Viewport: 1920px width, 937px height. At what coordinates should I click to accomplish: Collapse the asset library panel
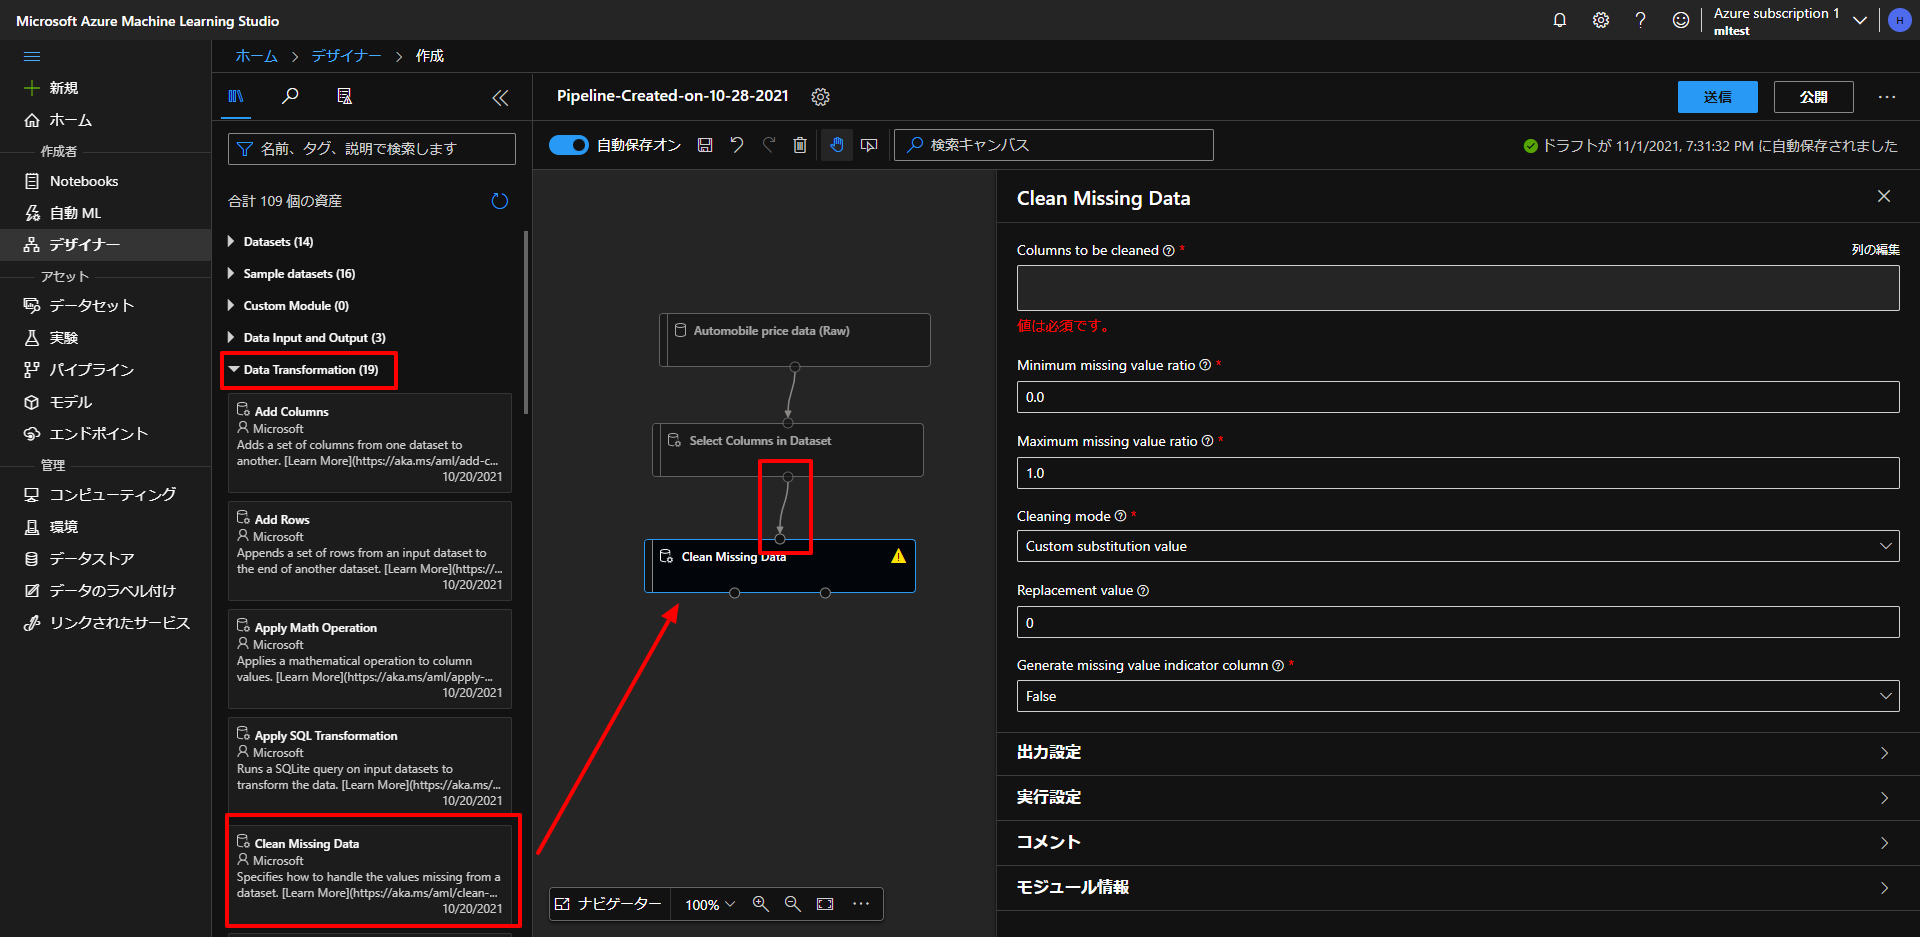tap(500, 97)
